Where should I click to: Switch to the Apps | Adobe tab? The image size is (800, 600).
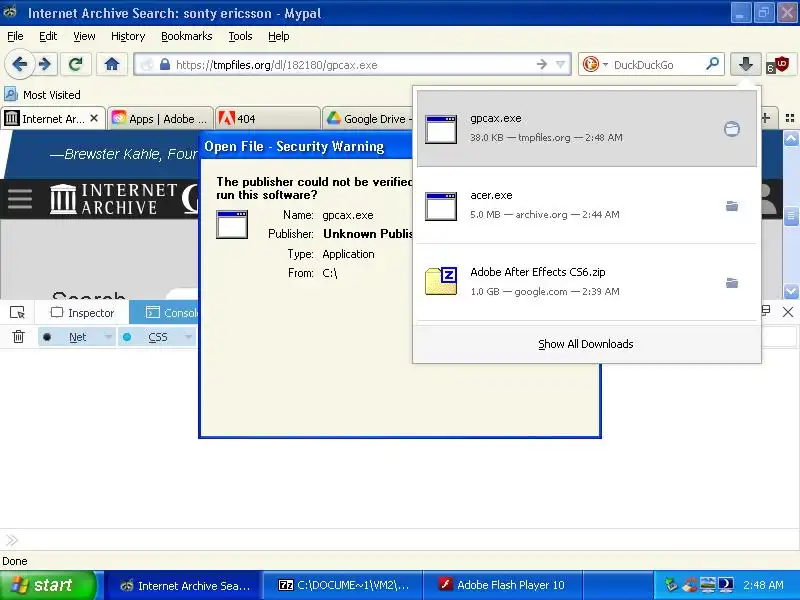160,118
